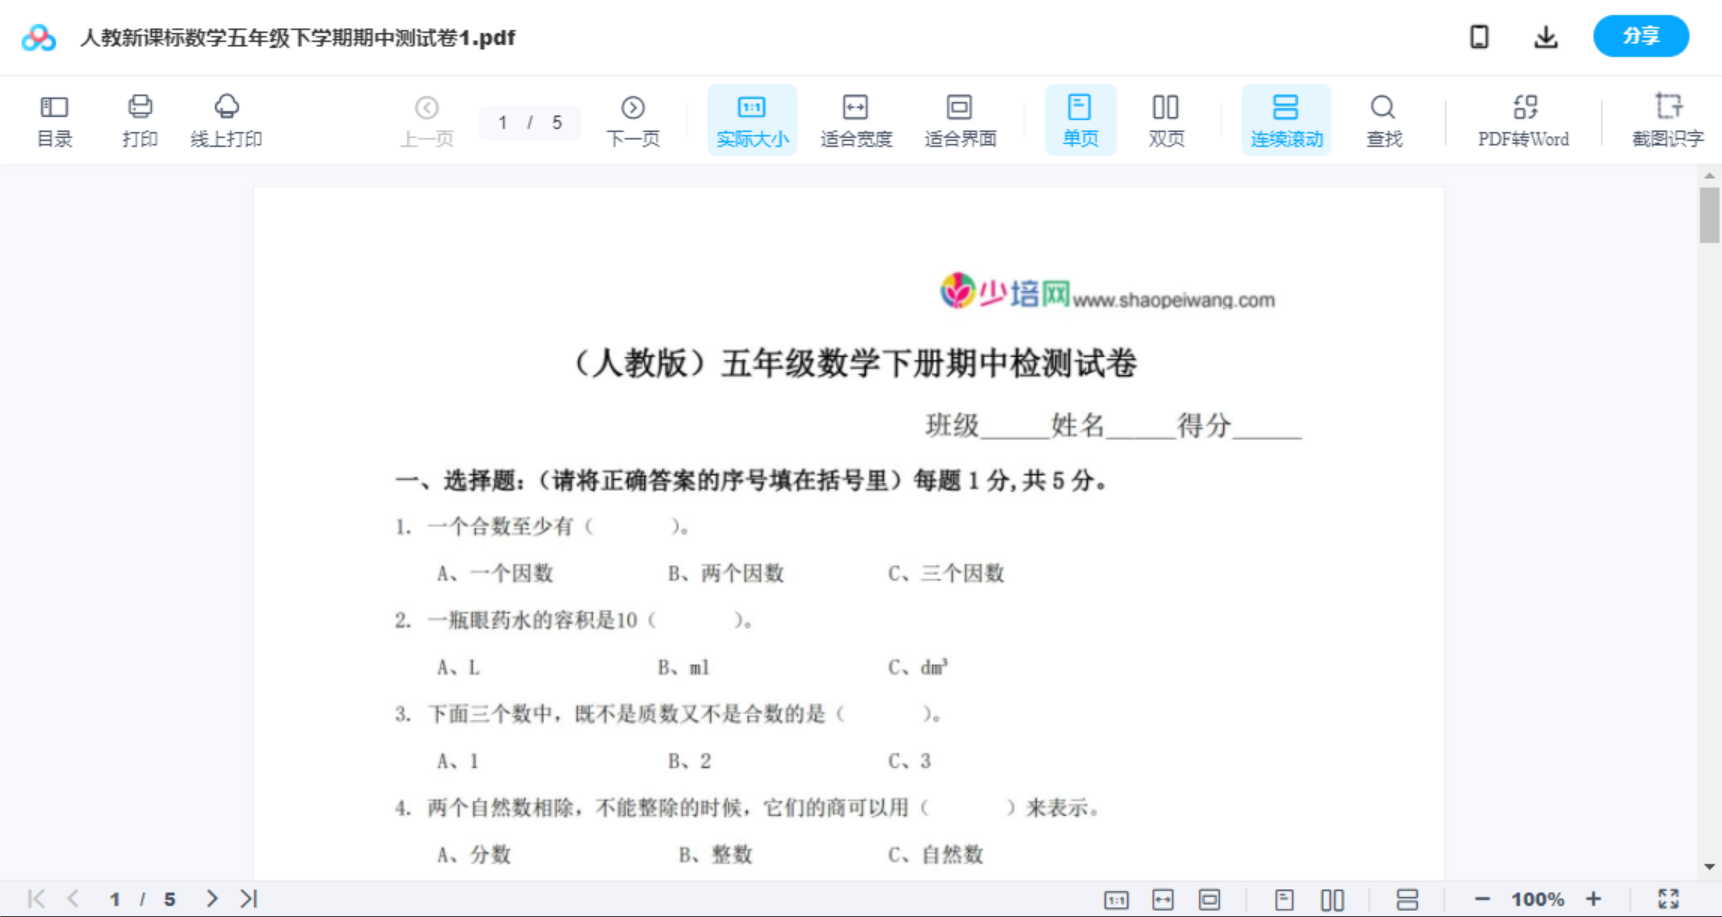Viewport: 1722px width, 917px height.
Task: Enter fullscreen via bottom-right expand icon
Action: pos(1668,898)
